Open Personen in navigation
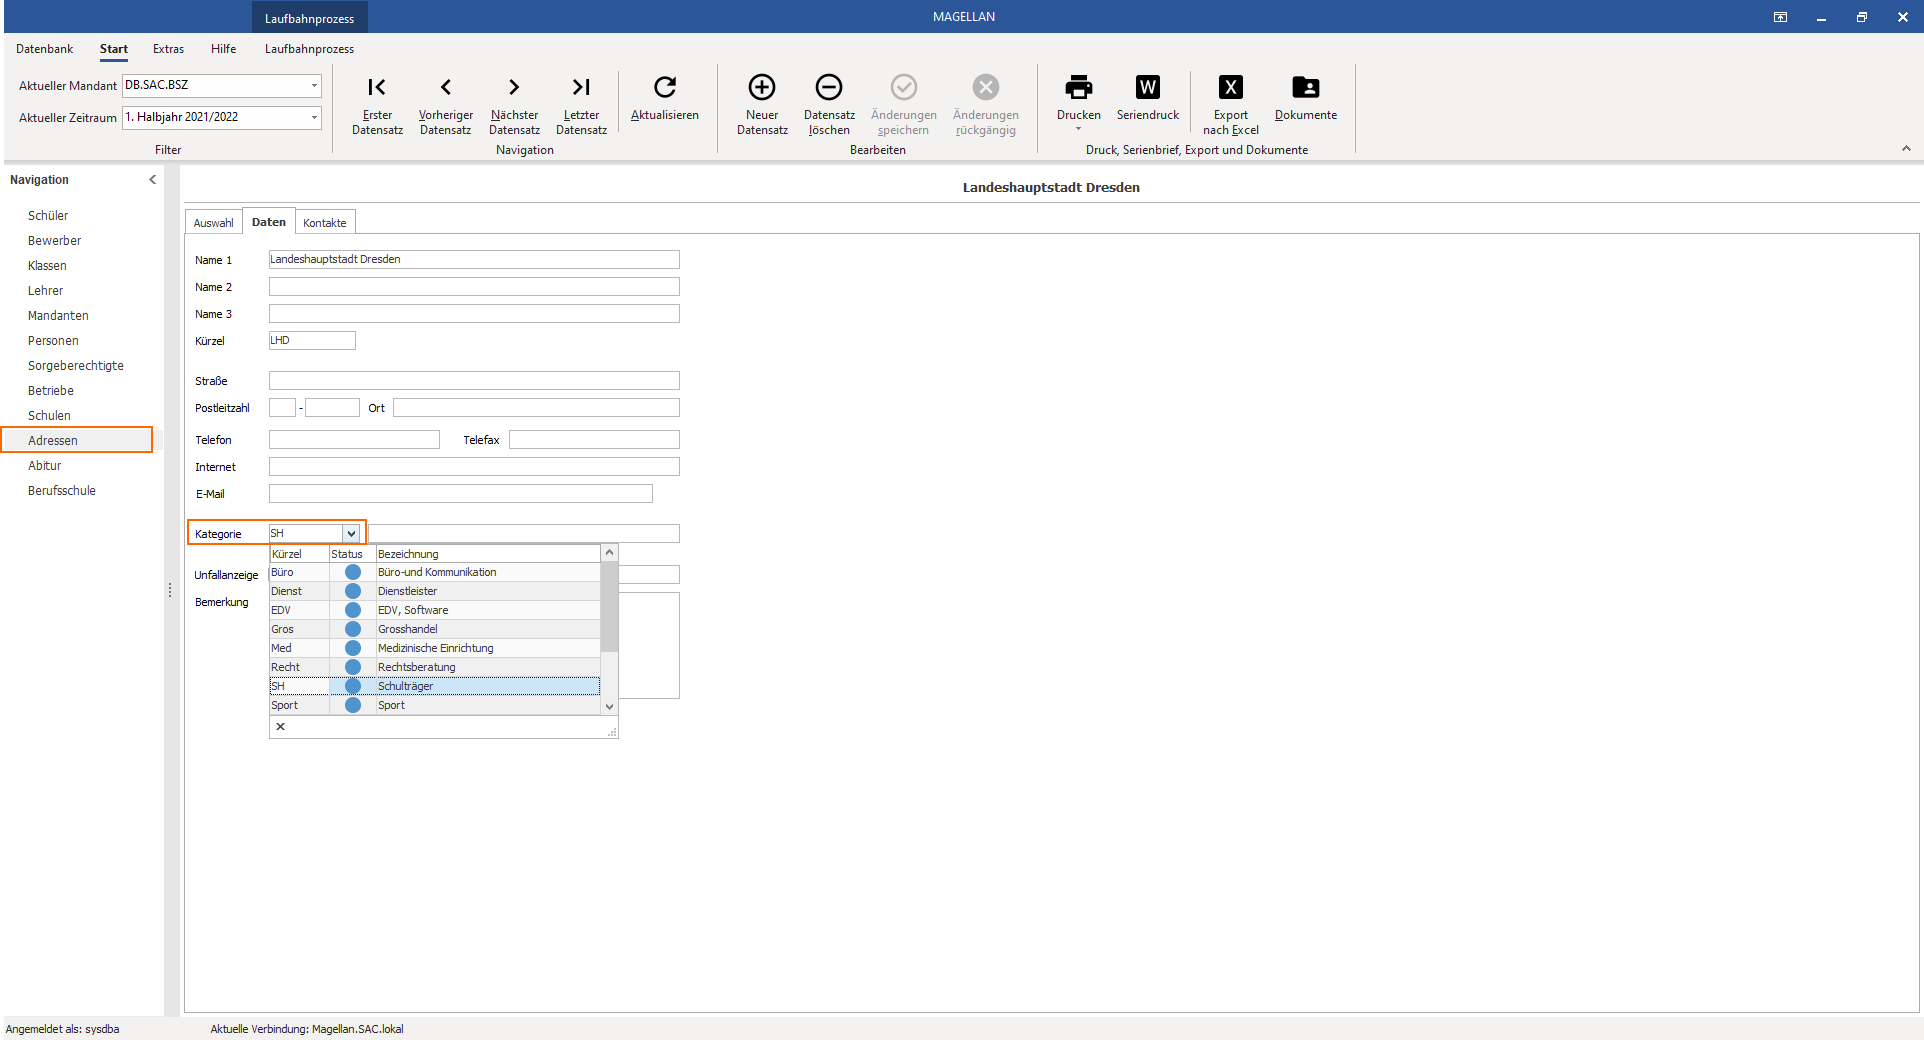This screenshot has width=1924, height=1040. click(53, 341)
